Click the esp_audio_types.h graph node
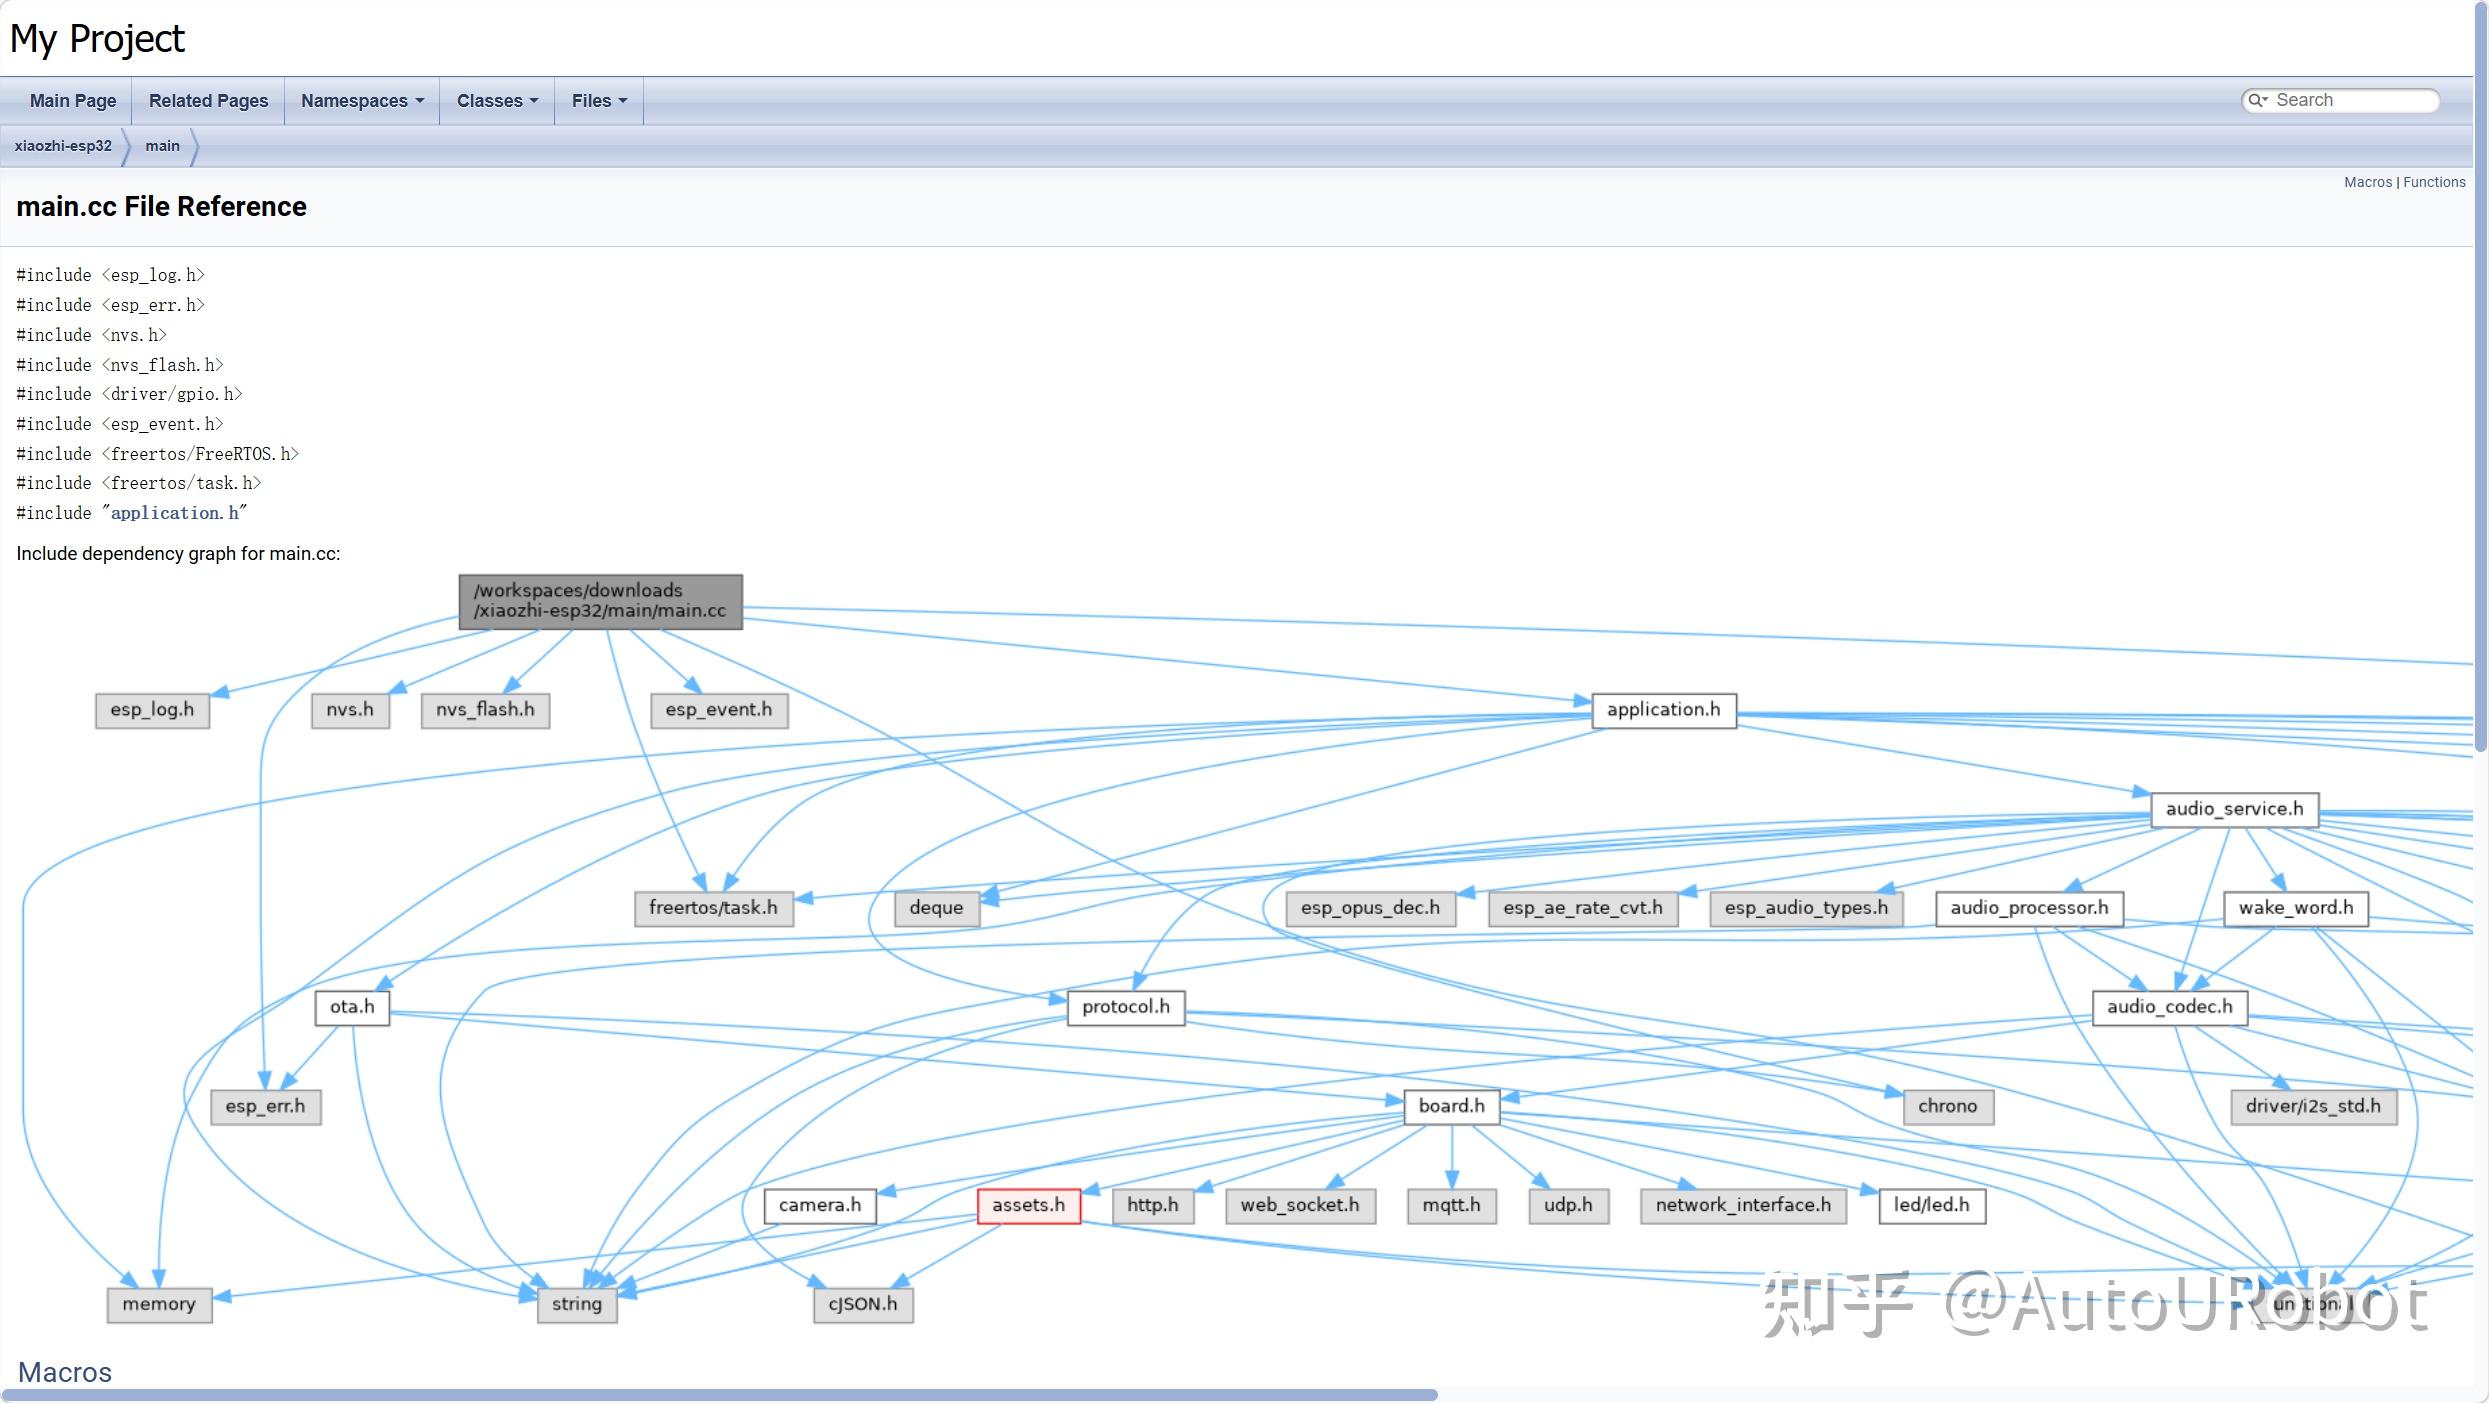 (1806, 908)
